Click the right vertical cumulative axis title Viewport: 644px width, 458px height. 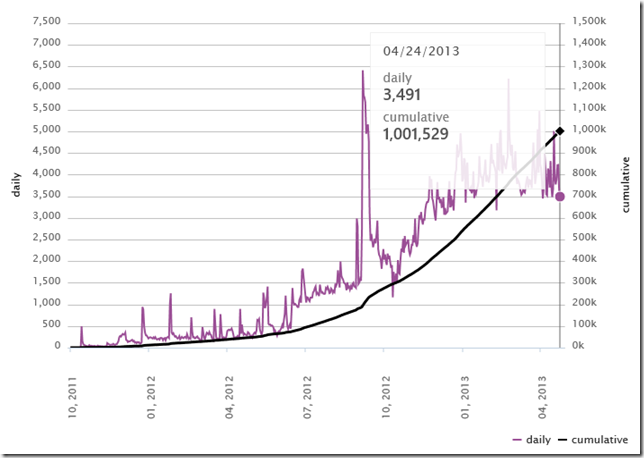625,185
